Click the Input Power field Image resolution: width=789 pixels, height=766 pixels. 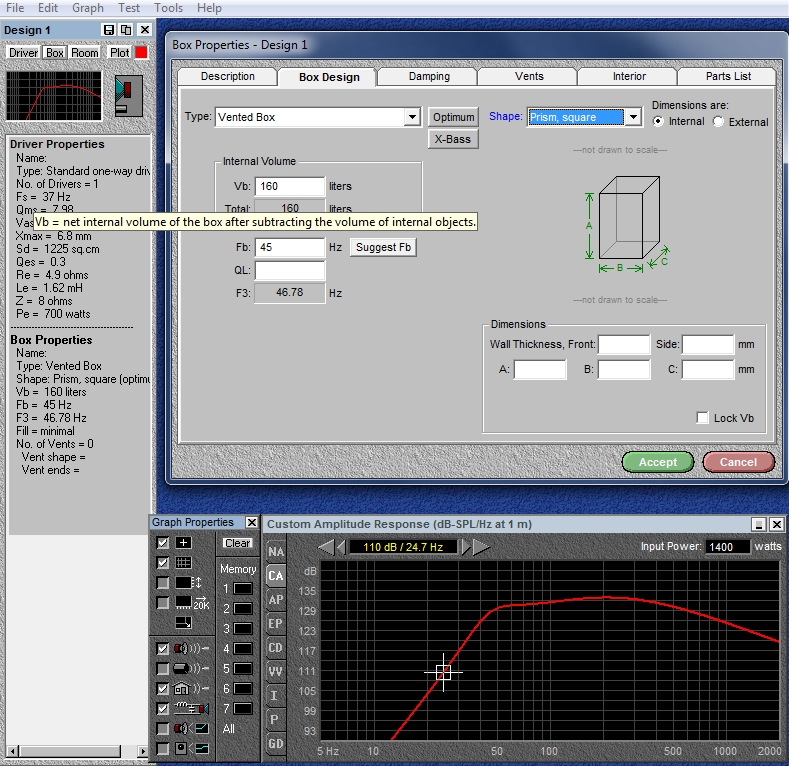pos(728,547)
